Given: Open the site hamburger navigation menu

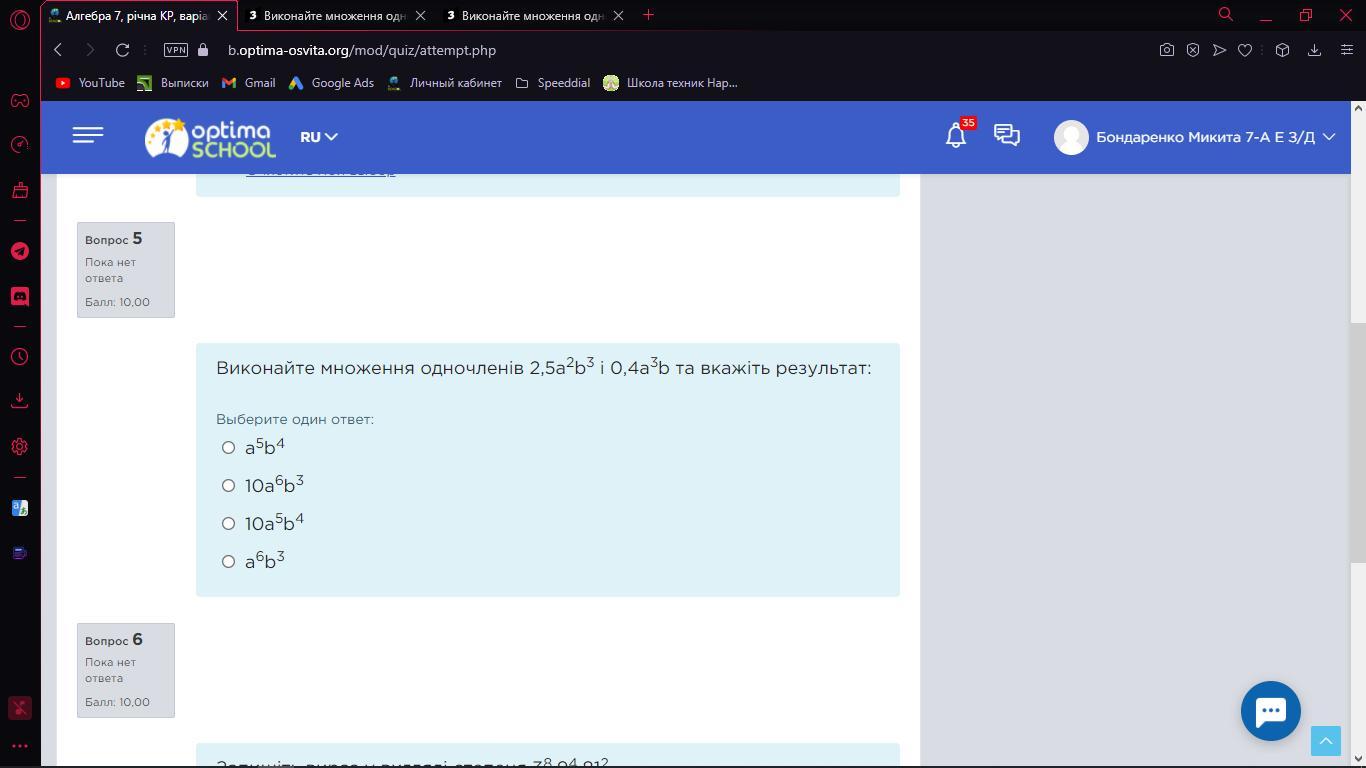Looking at the screenshot, I should 88,136.
